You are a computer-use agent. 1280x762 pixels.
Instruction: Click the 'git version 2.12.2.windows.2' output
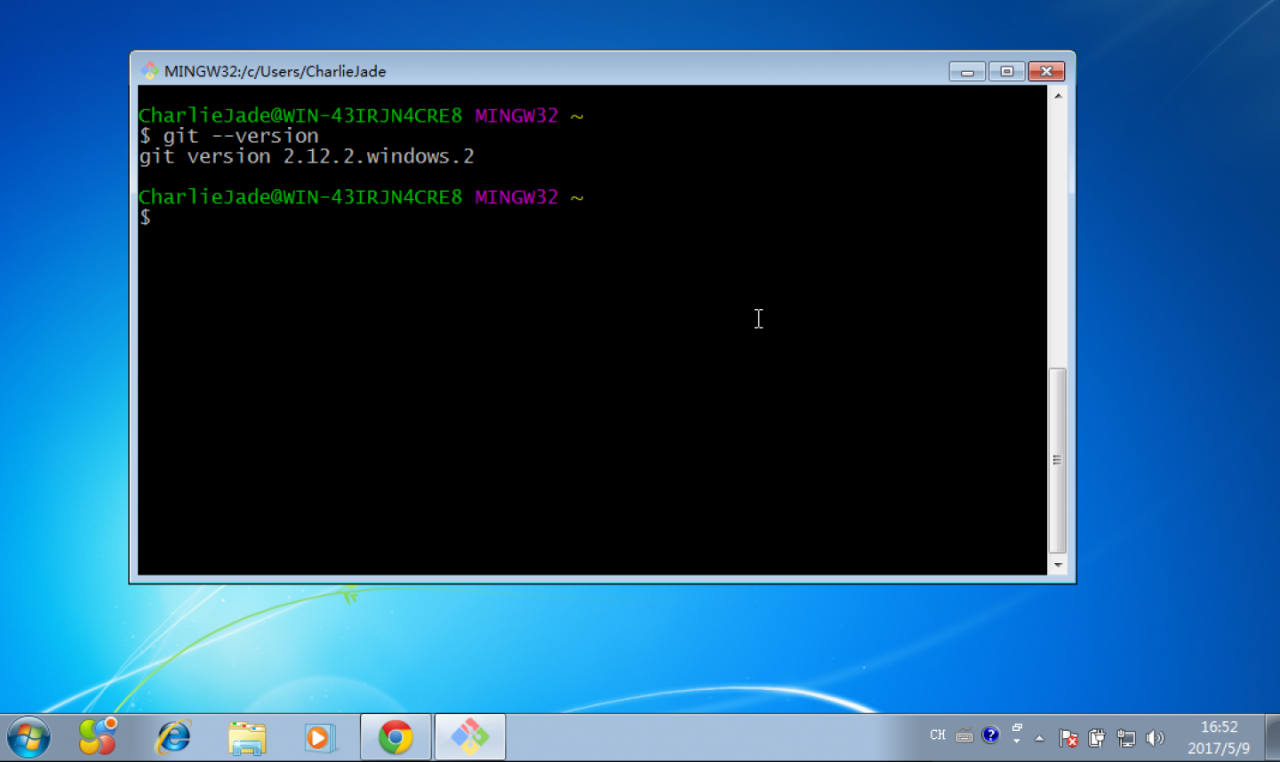pyautogui.click(x=306, y=157)
